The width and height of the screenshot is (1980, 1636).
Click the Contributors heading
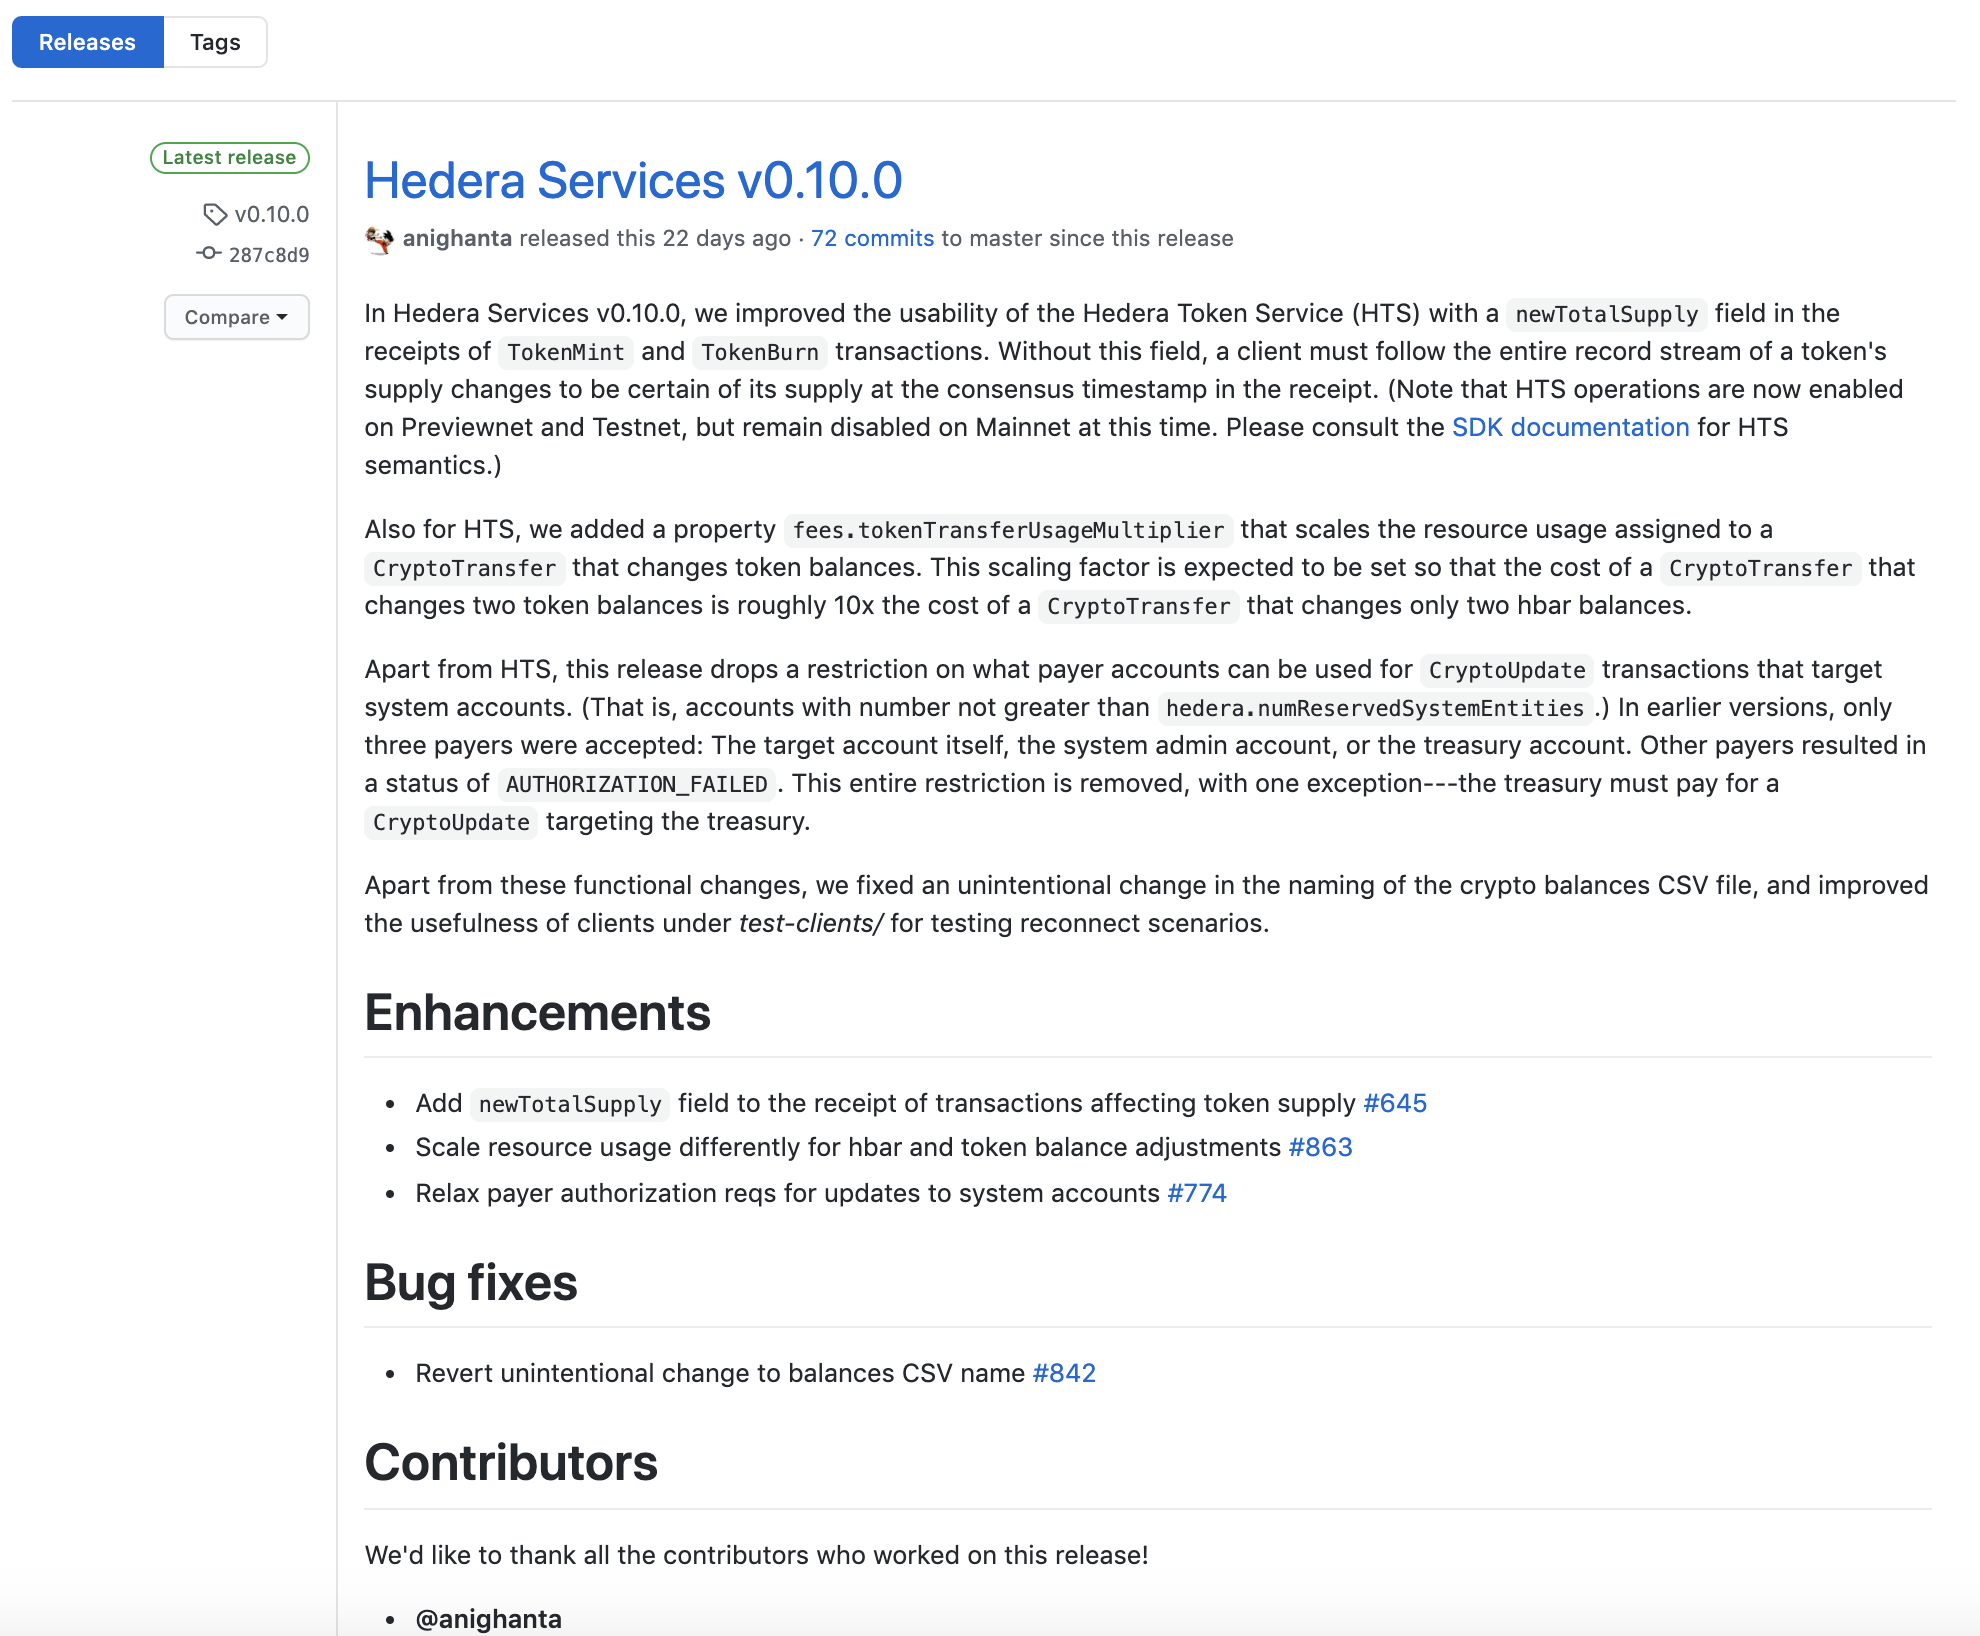[511, 1462]
